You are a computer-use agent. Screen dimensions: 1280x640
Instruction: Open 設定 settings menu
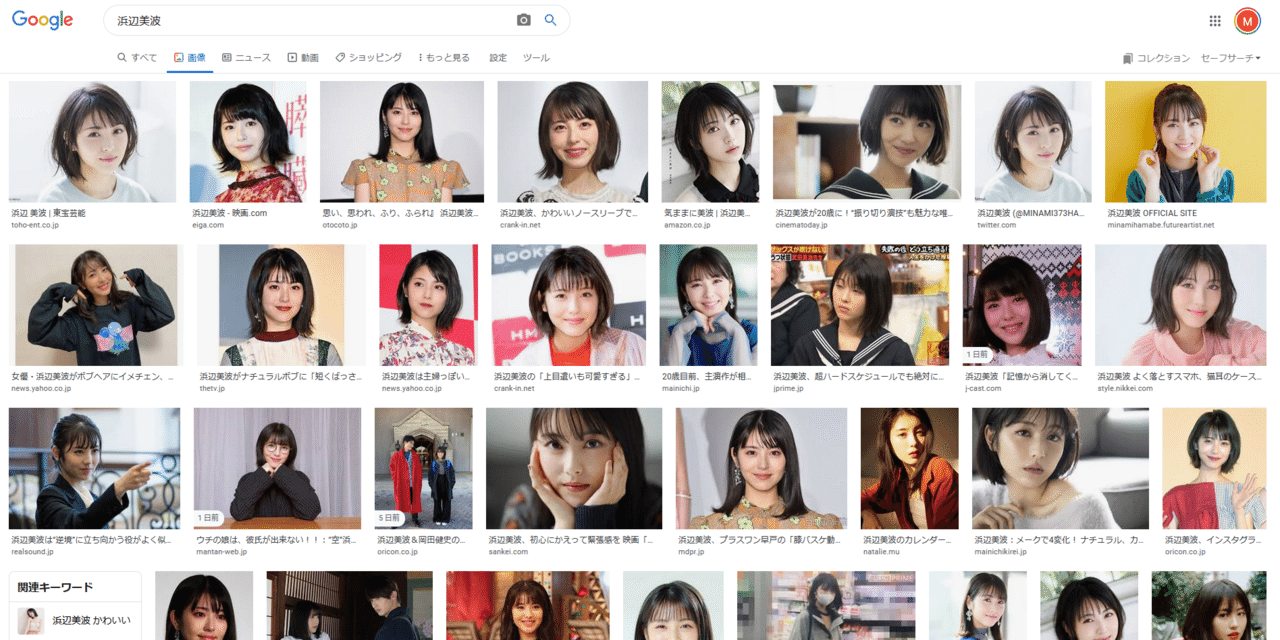[498, 58]
